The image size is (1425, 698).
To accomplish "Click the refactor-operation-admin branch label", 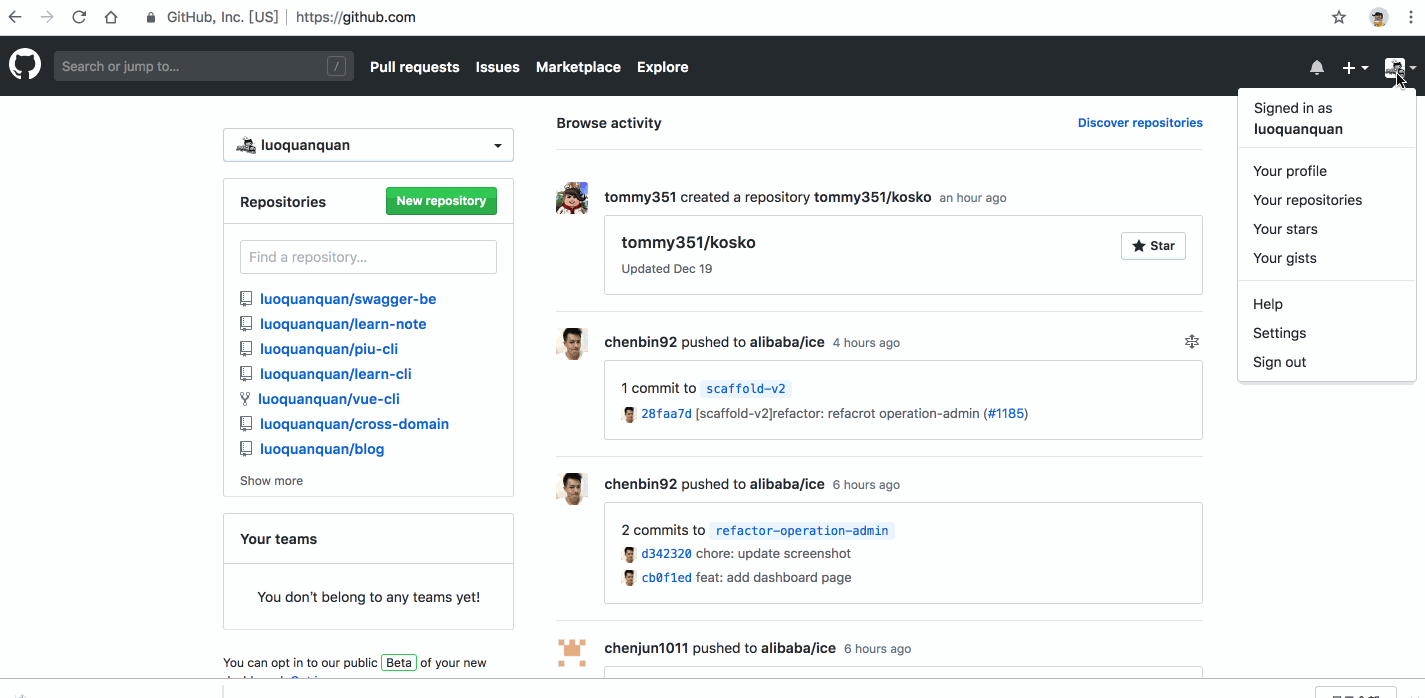I will pos(801,531).
